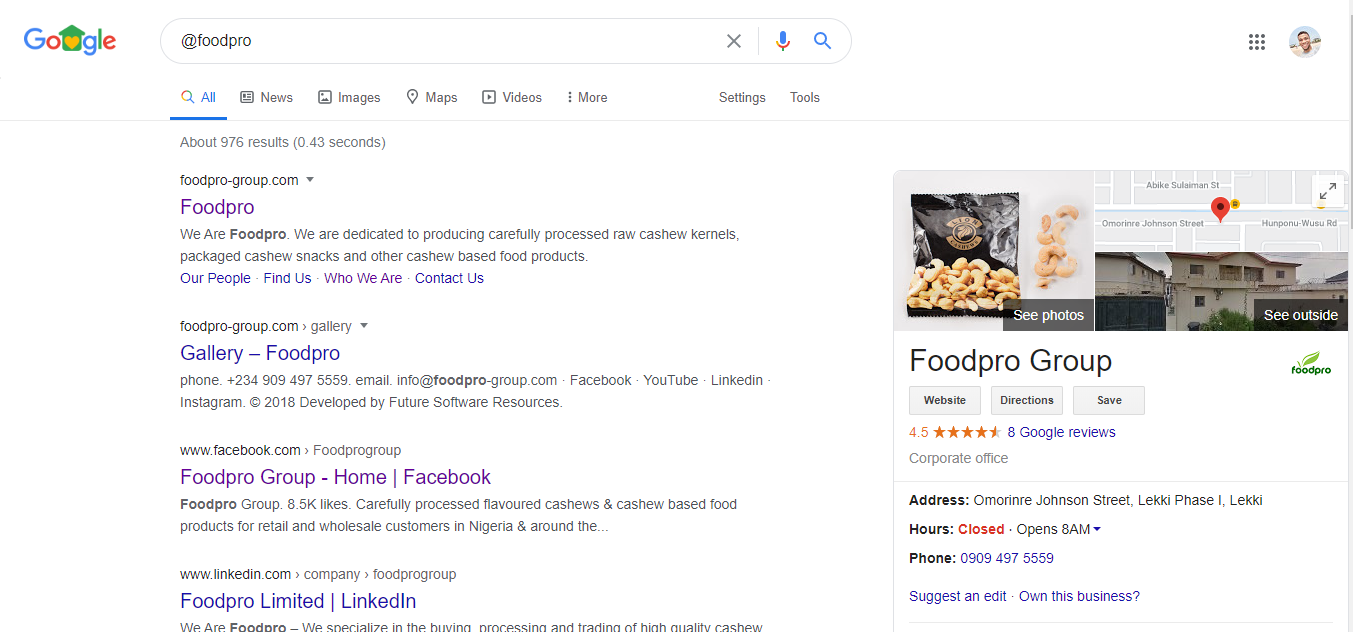Click the Corporate office label
The height and width of the screenshot is (632, 1353).
click(958, 458)
